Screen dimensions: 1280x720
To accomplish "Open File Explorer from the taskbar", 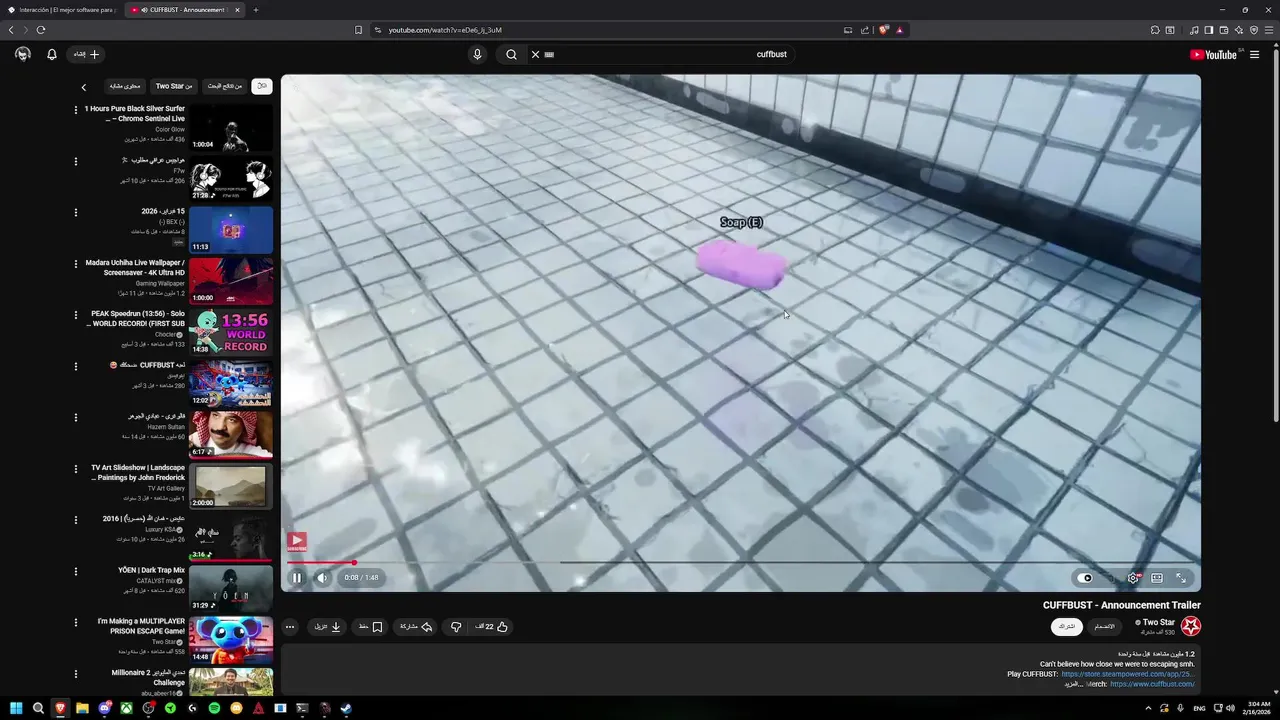I will pyautogui.click(x=82, y=708).
